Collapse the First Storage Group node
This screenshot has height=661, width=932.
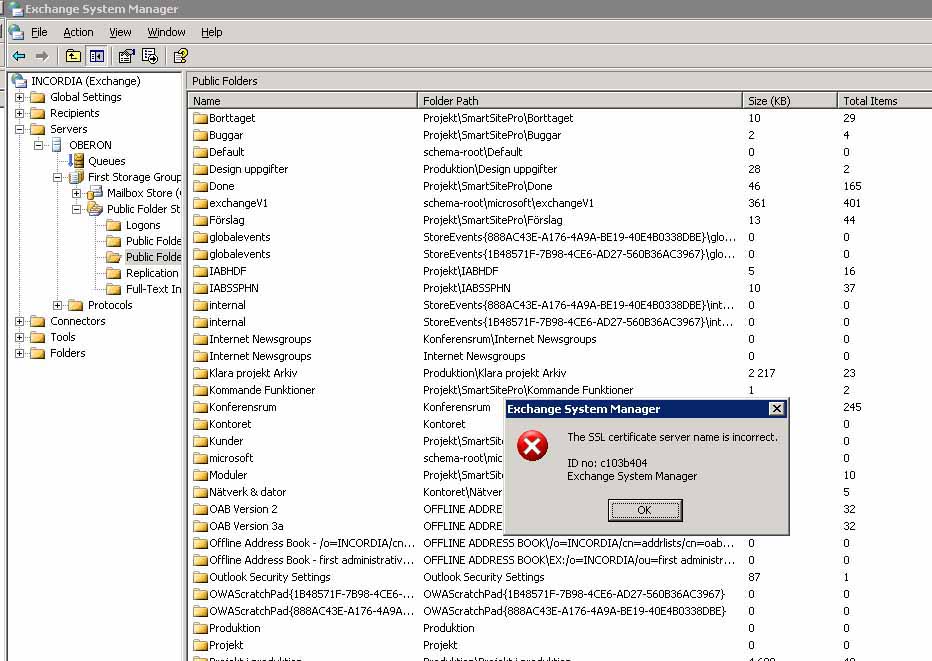pos(58,177)
